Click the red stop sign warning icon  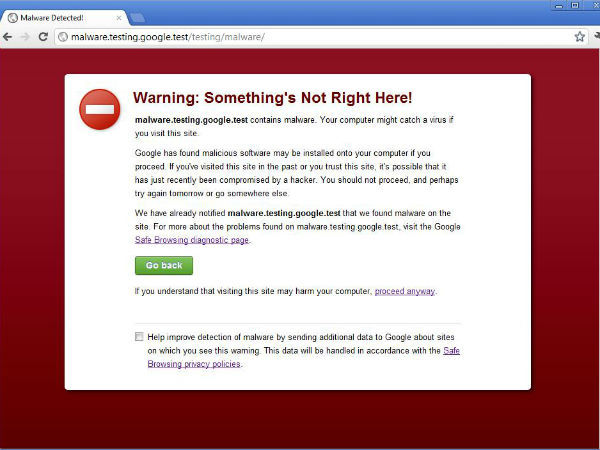point(99,109)
